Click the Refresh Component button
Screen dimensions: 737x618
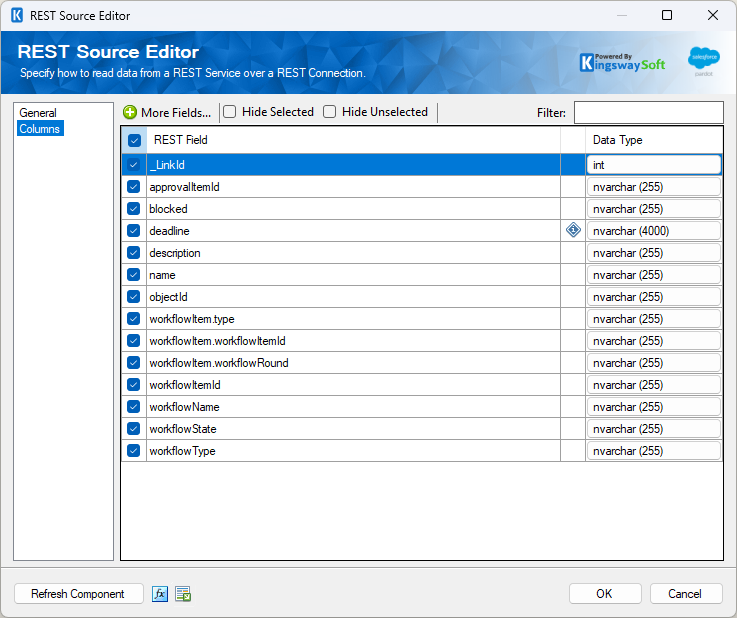click(x=78, y=594)
